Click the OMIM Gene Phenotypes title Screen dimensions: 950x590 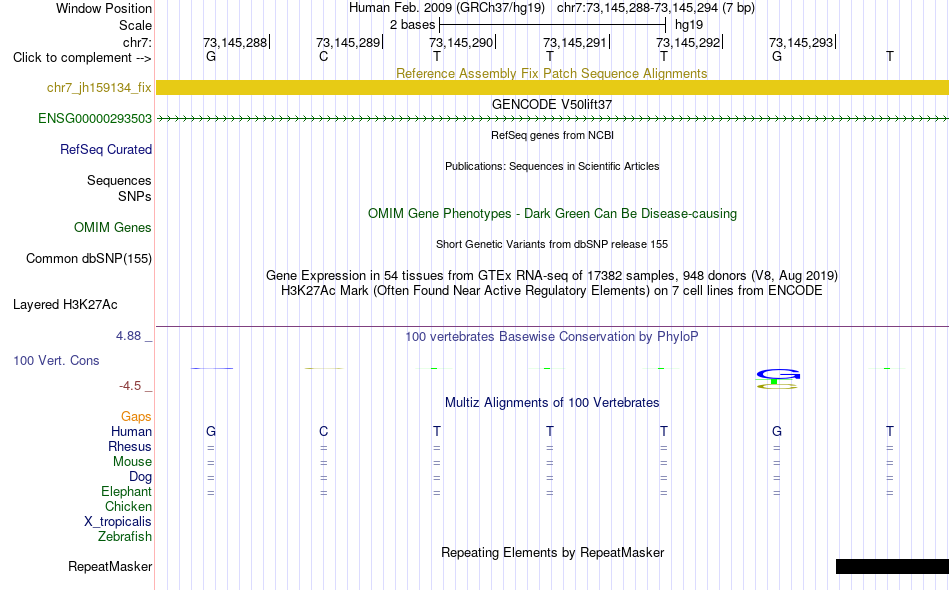[x=552, y=213]
